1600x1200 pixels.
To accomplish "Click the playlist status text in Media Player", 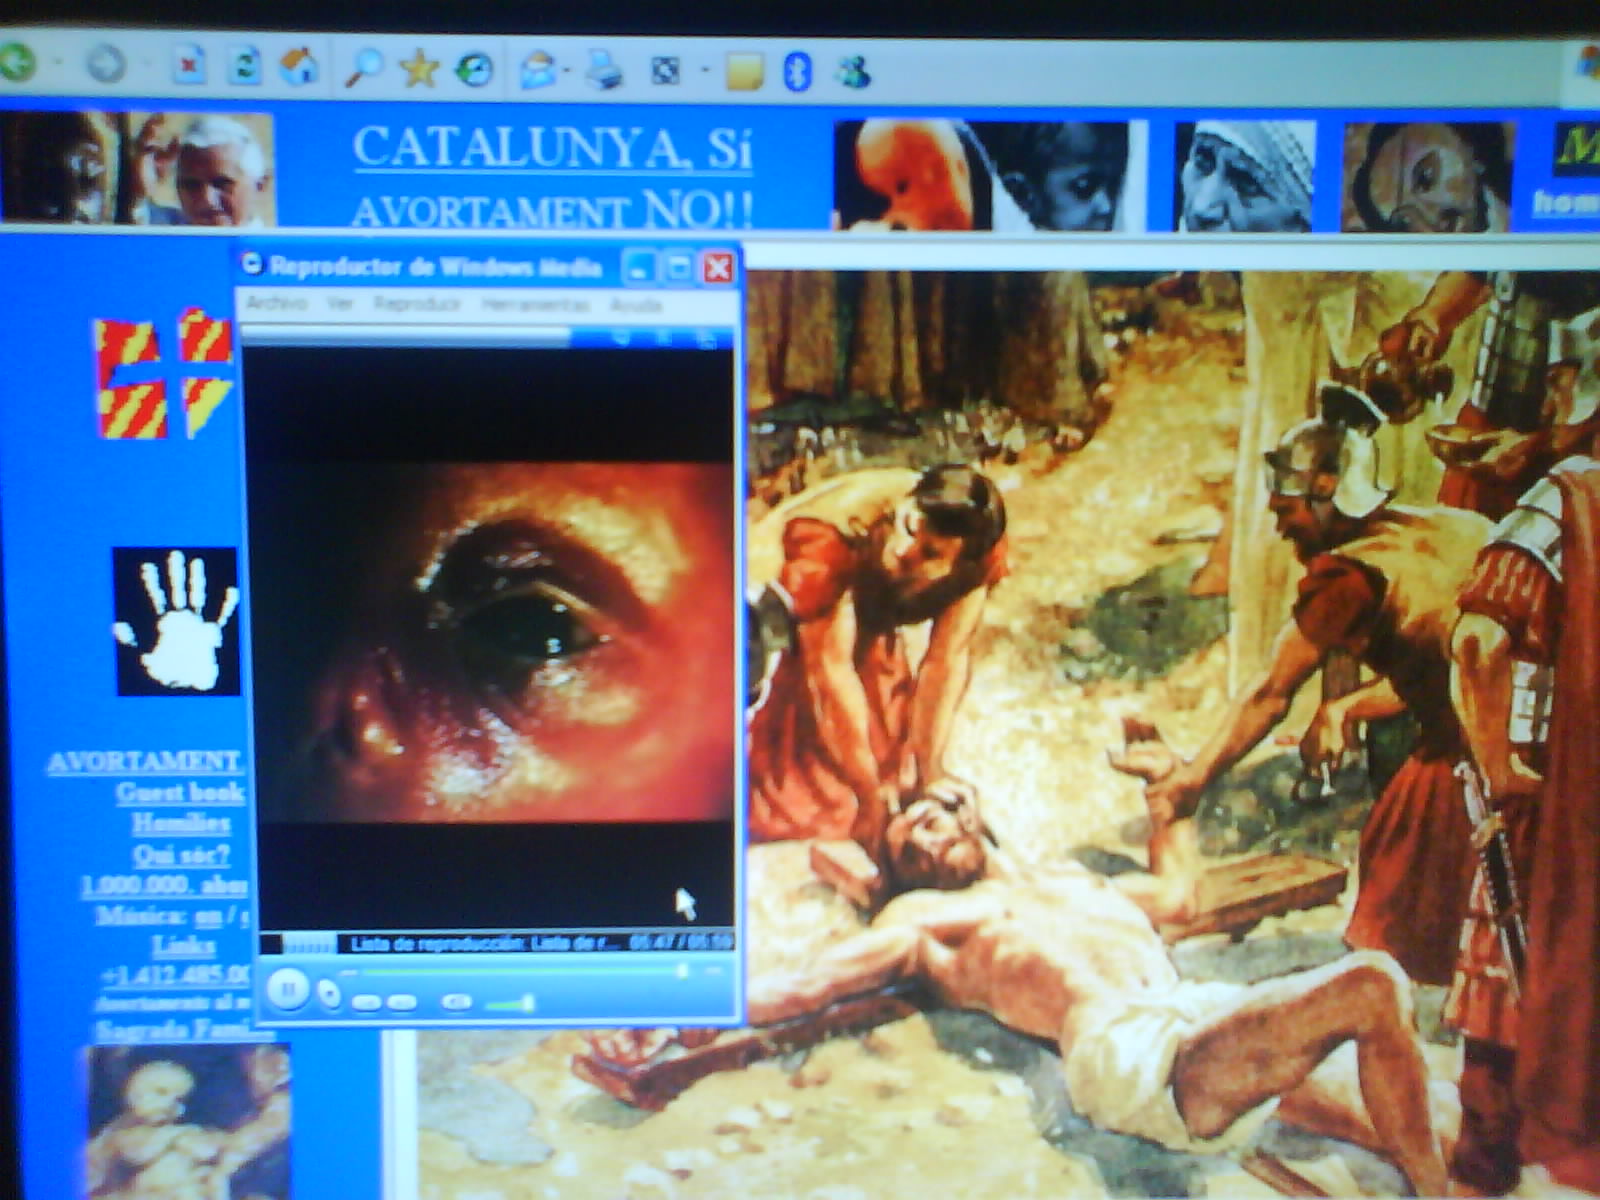I will (484, 943).
